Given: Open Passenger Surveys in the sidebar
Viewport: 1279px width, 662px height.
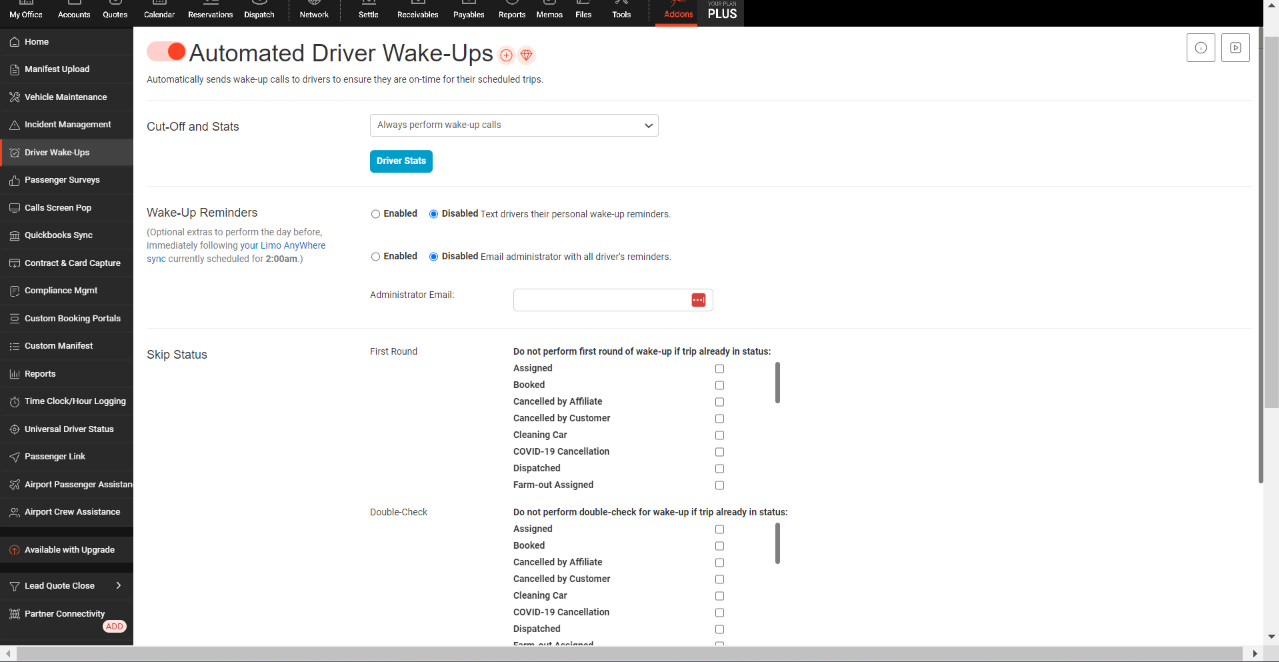Looking at the screenshot, I should click(x=62, y=180).
